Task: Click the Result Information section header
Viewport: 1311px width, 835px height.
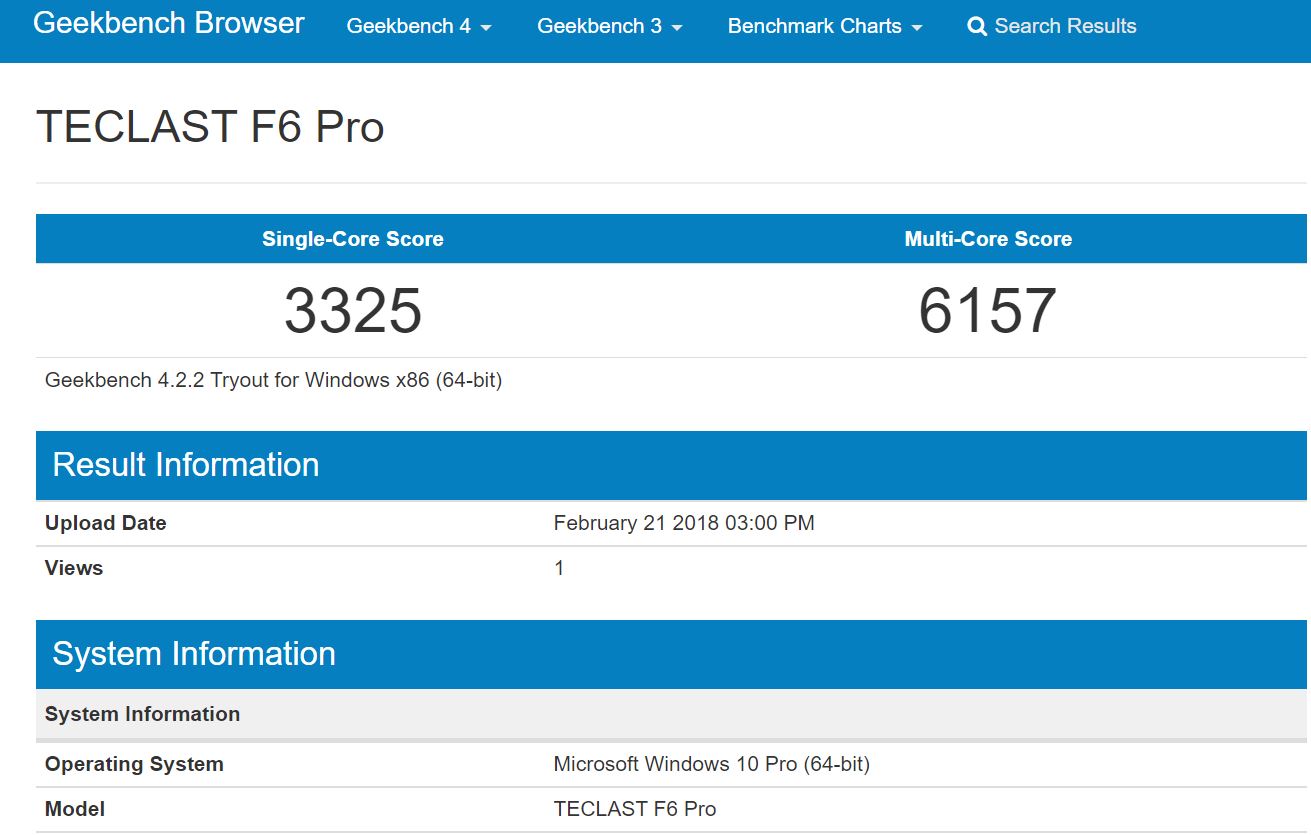Action: (671, 465)
